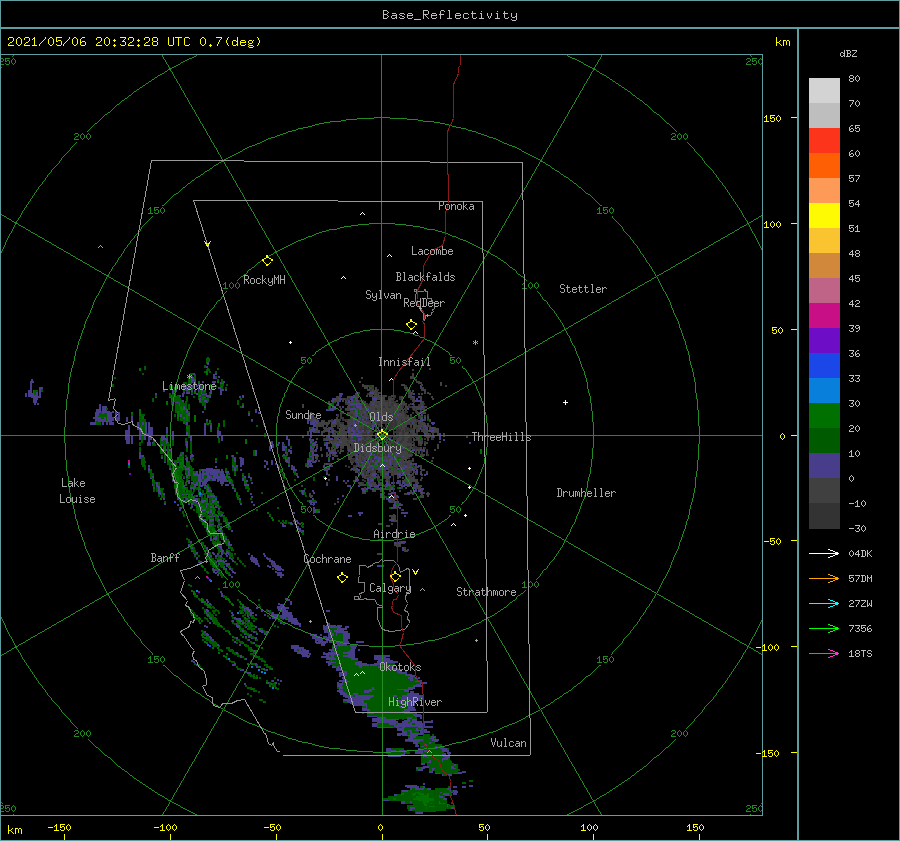This screenshot has width=900, height=841.
Task: Pick the orange 57–60 dBZ swatch
Action: 824,165
